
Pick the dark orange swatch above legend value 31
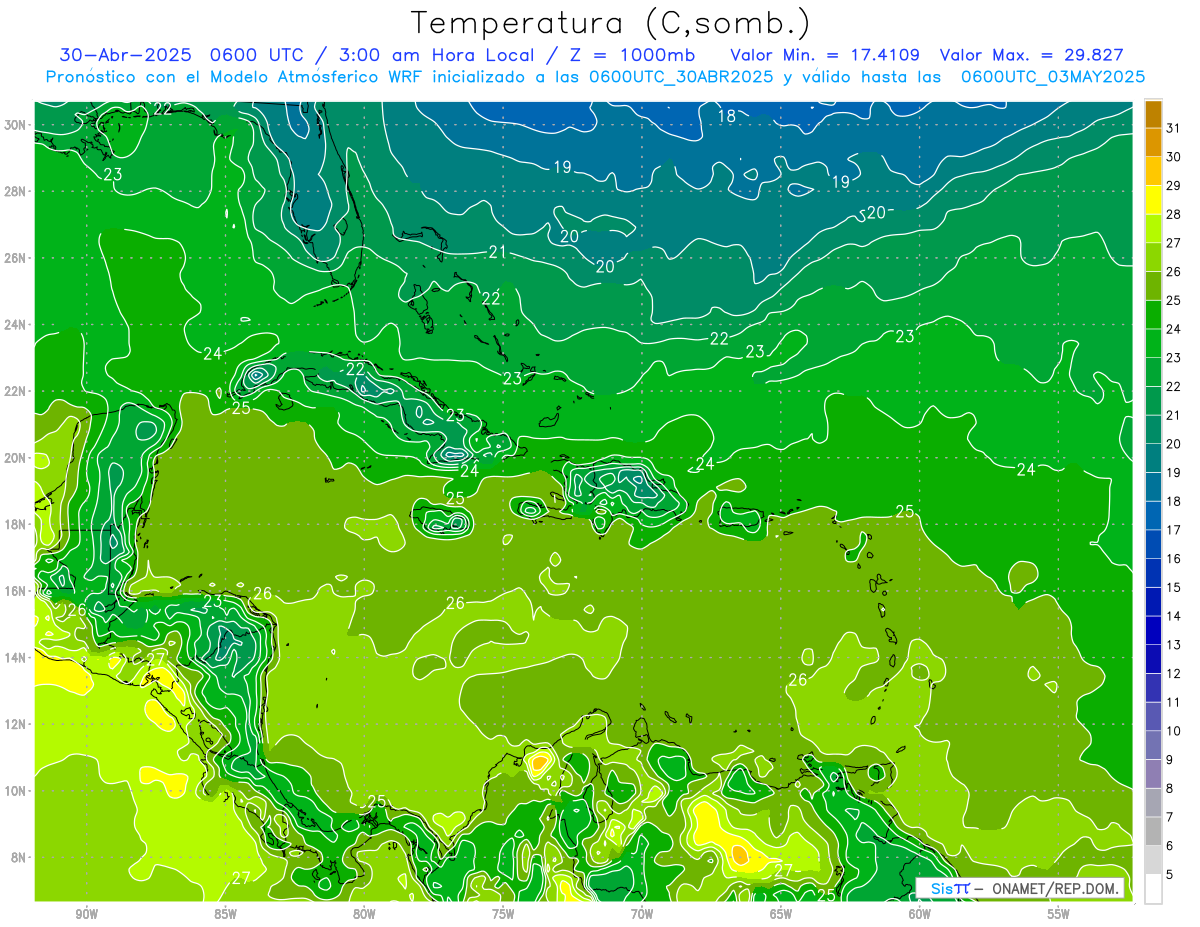tap(1153, 114)
